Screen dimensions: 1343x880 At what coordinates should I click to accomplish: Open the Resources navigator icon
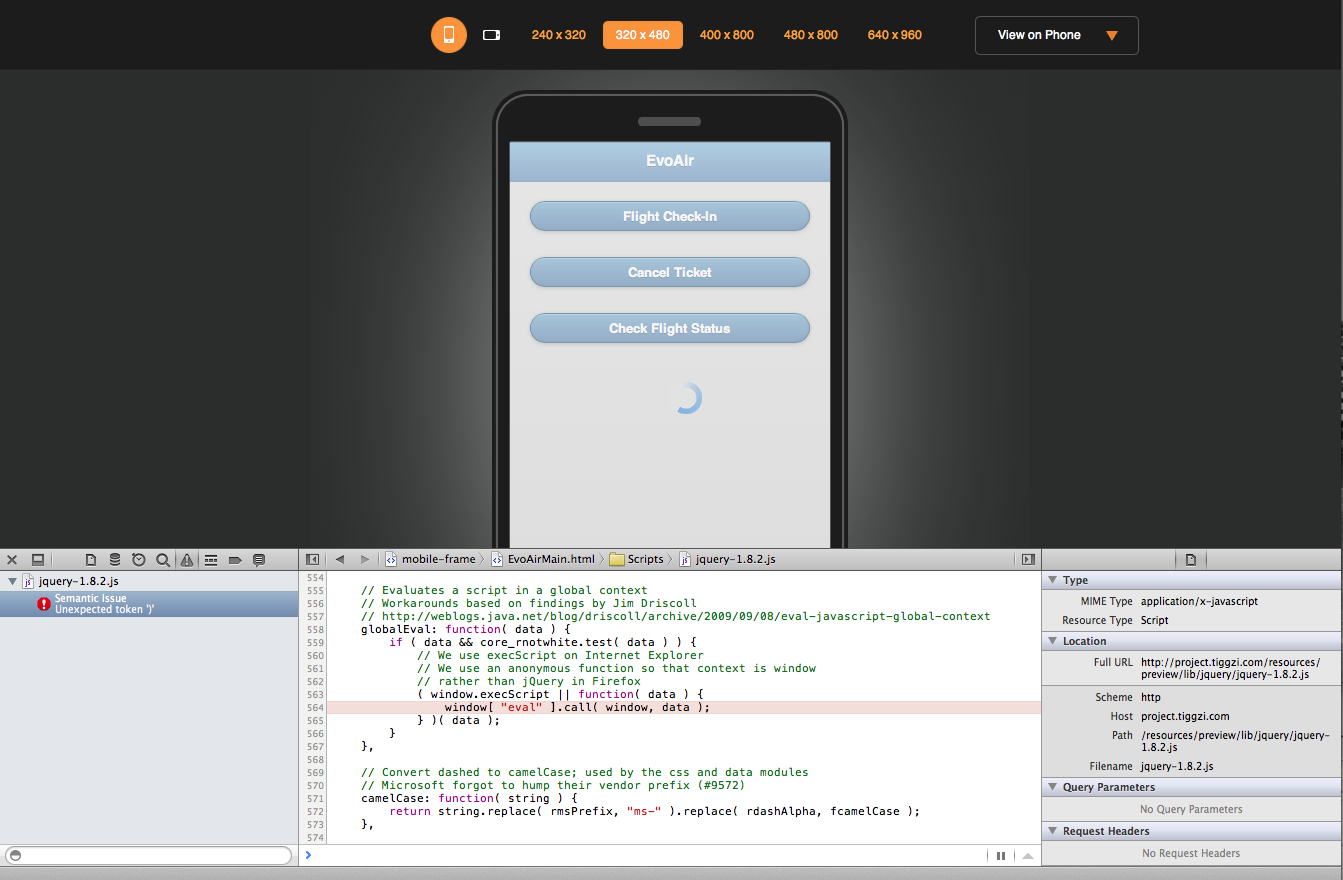click(x=91, y=560)
